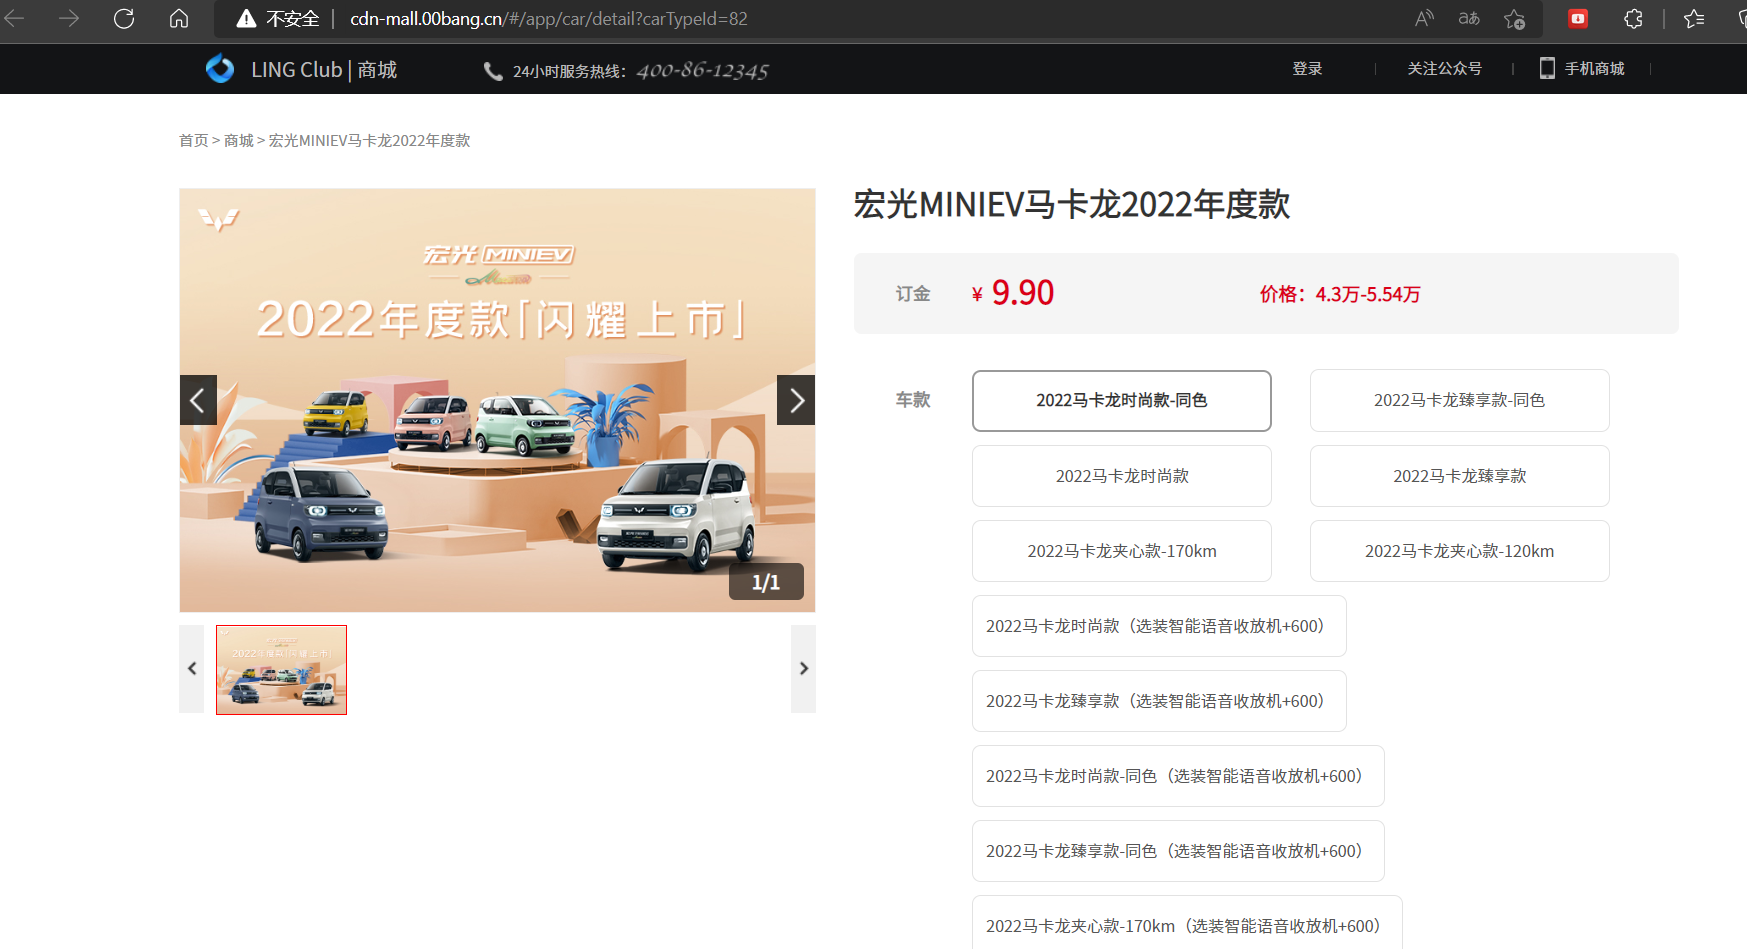Select 2022马卡龙夹心款-170km option
Screen dimensions: 1747x949
(1121, 551)
